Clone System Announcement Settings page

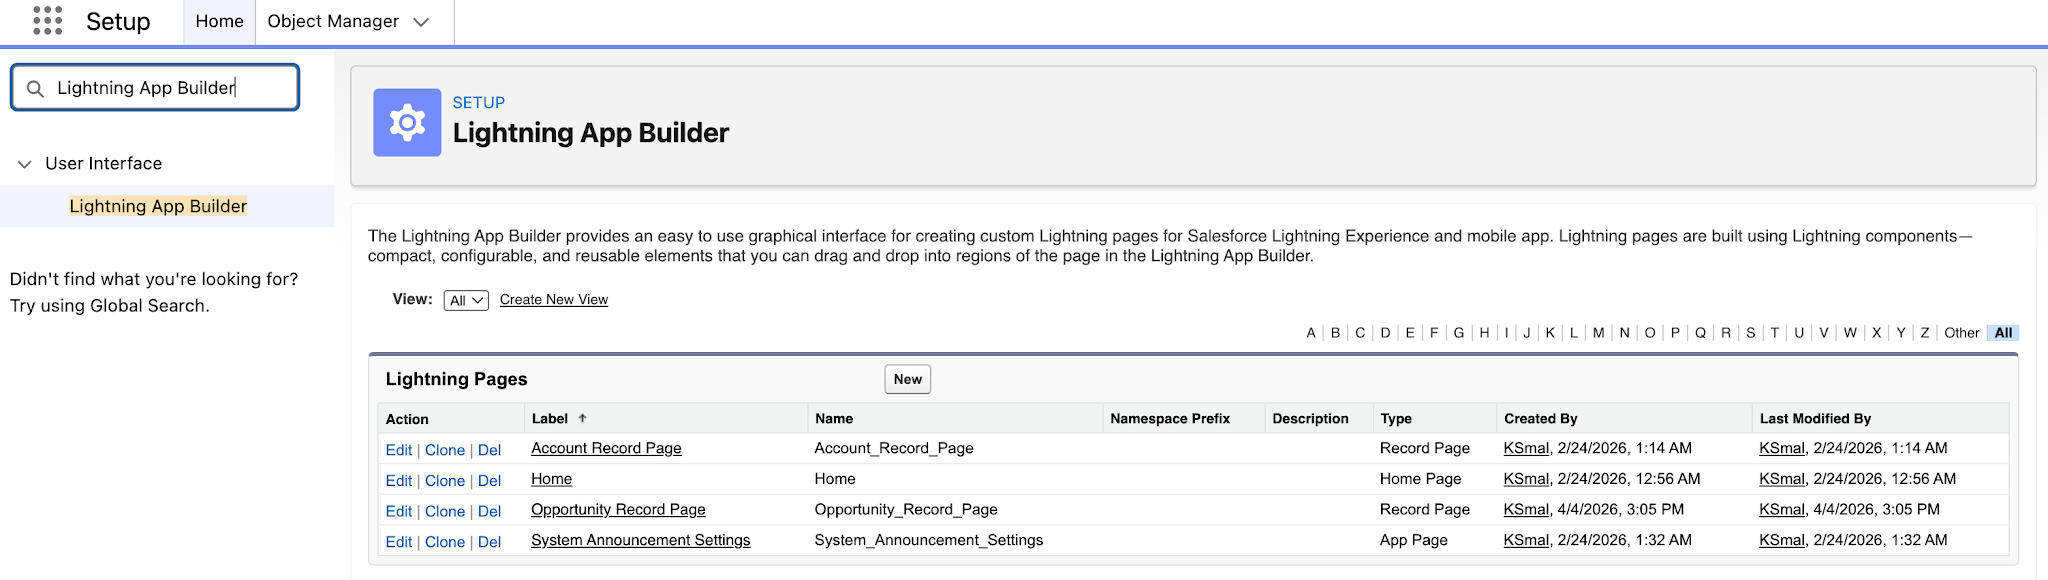[x=445, y=542]
